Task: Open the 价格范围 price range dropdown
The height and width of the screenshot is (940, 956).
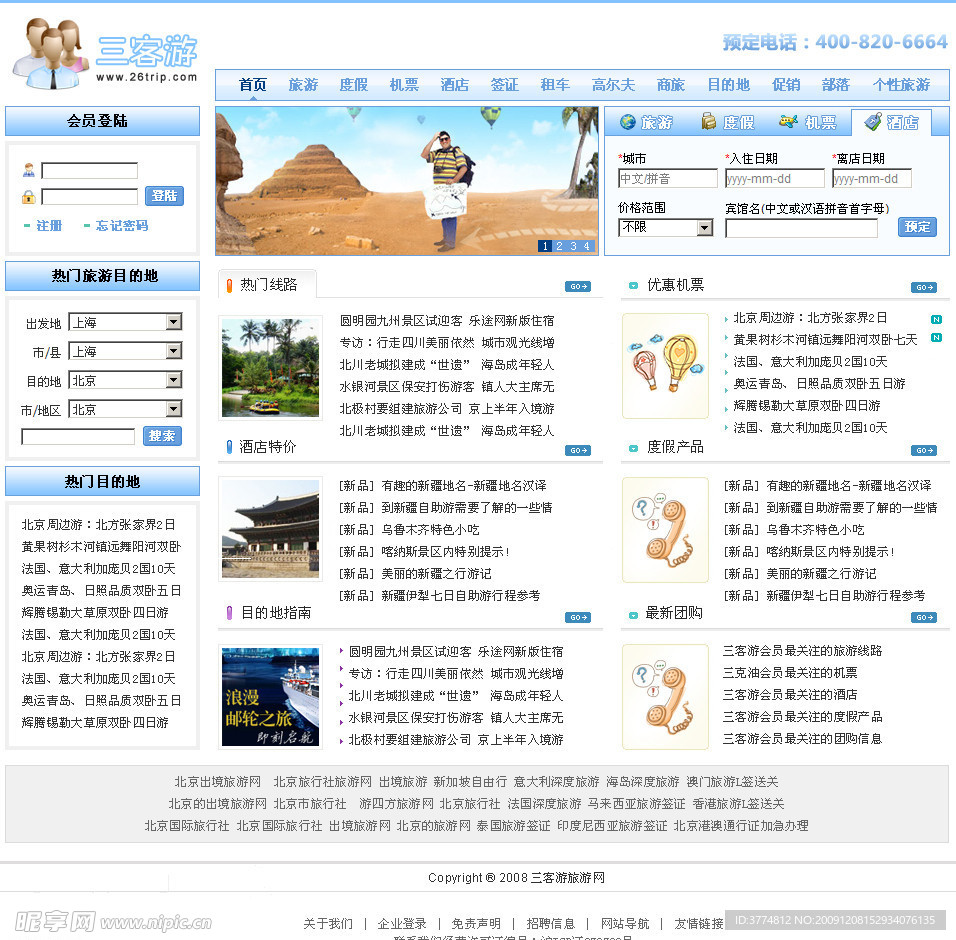Action: click(666, 228)
